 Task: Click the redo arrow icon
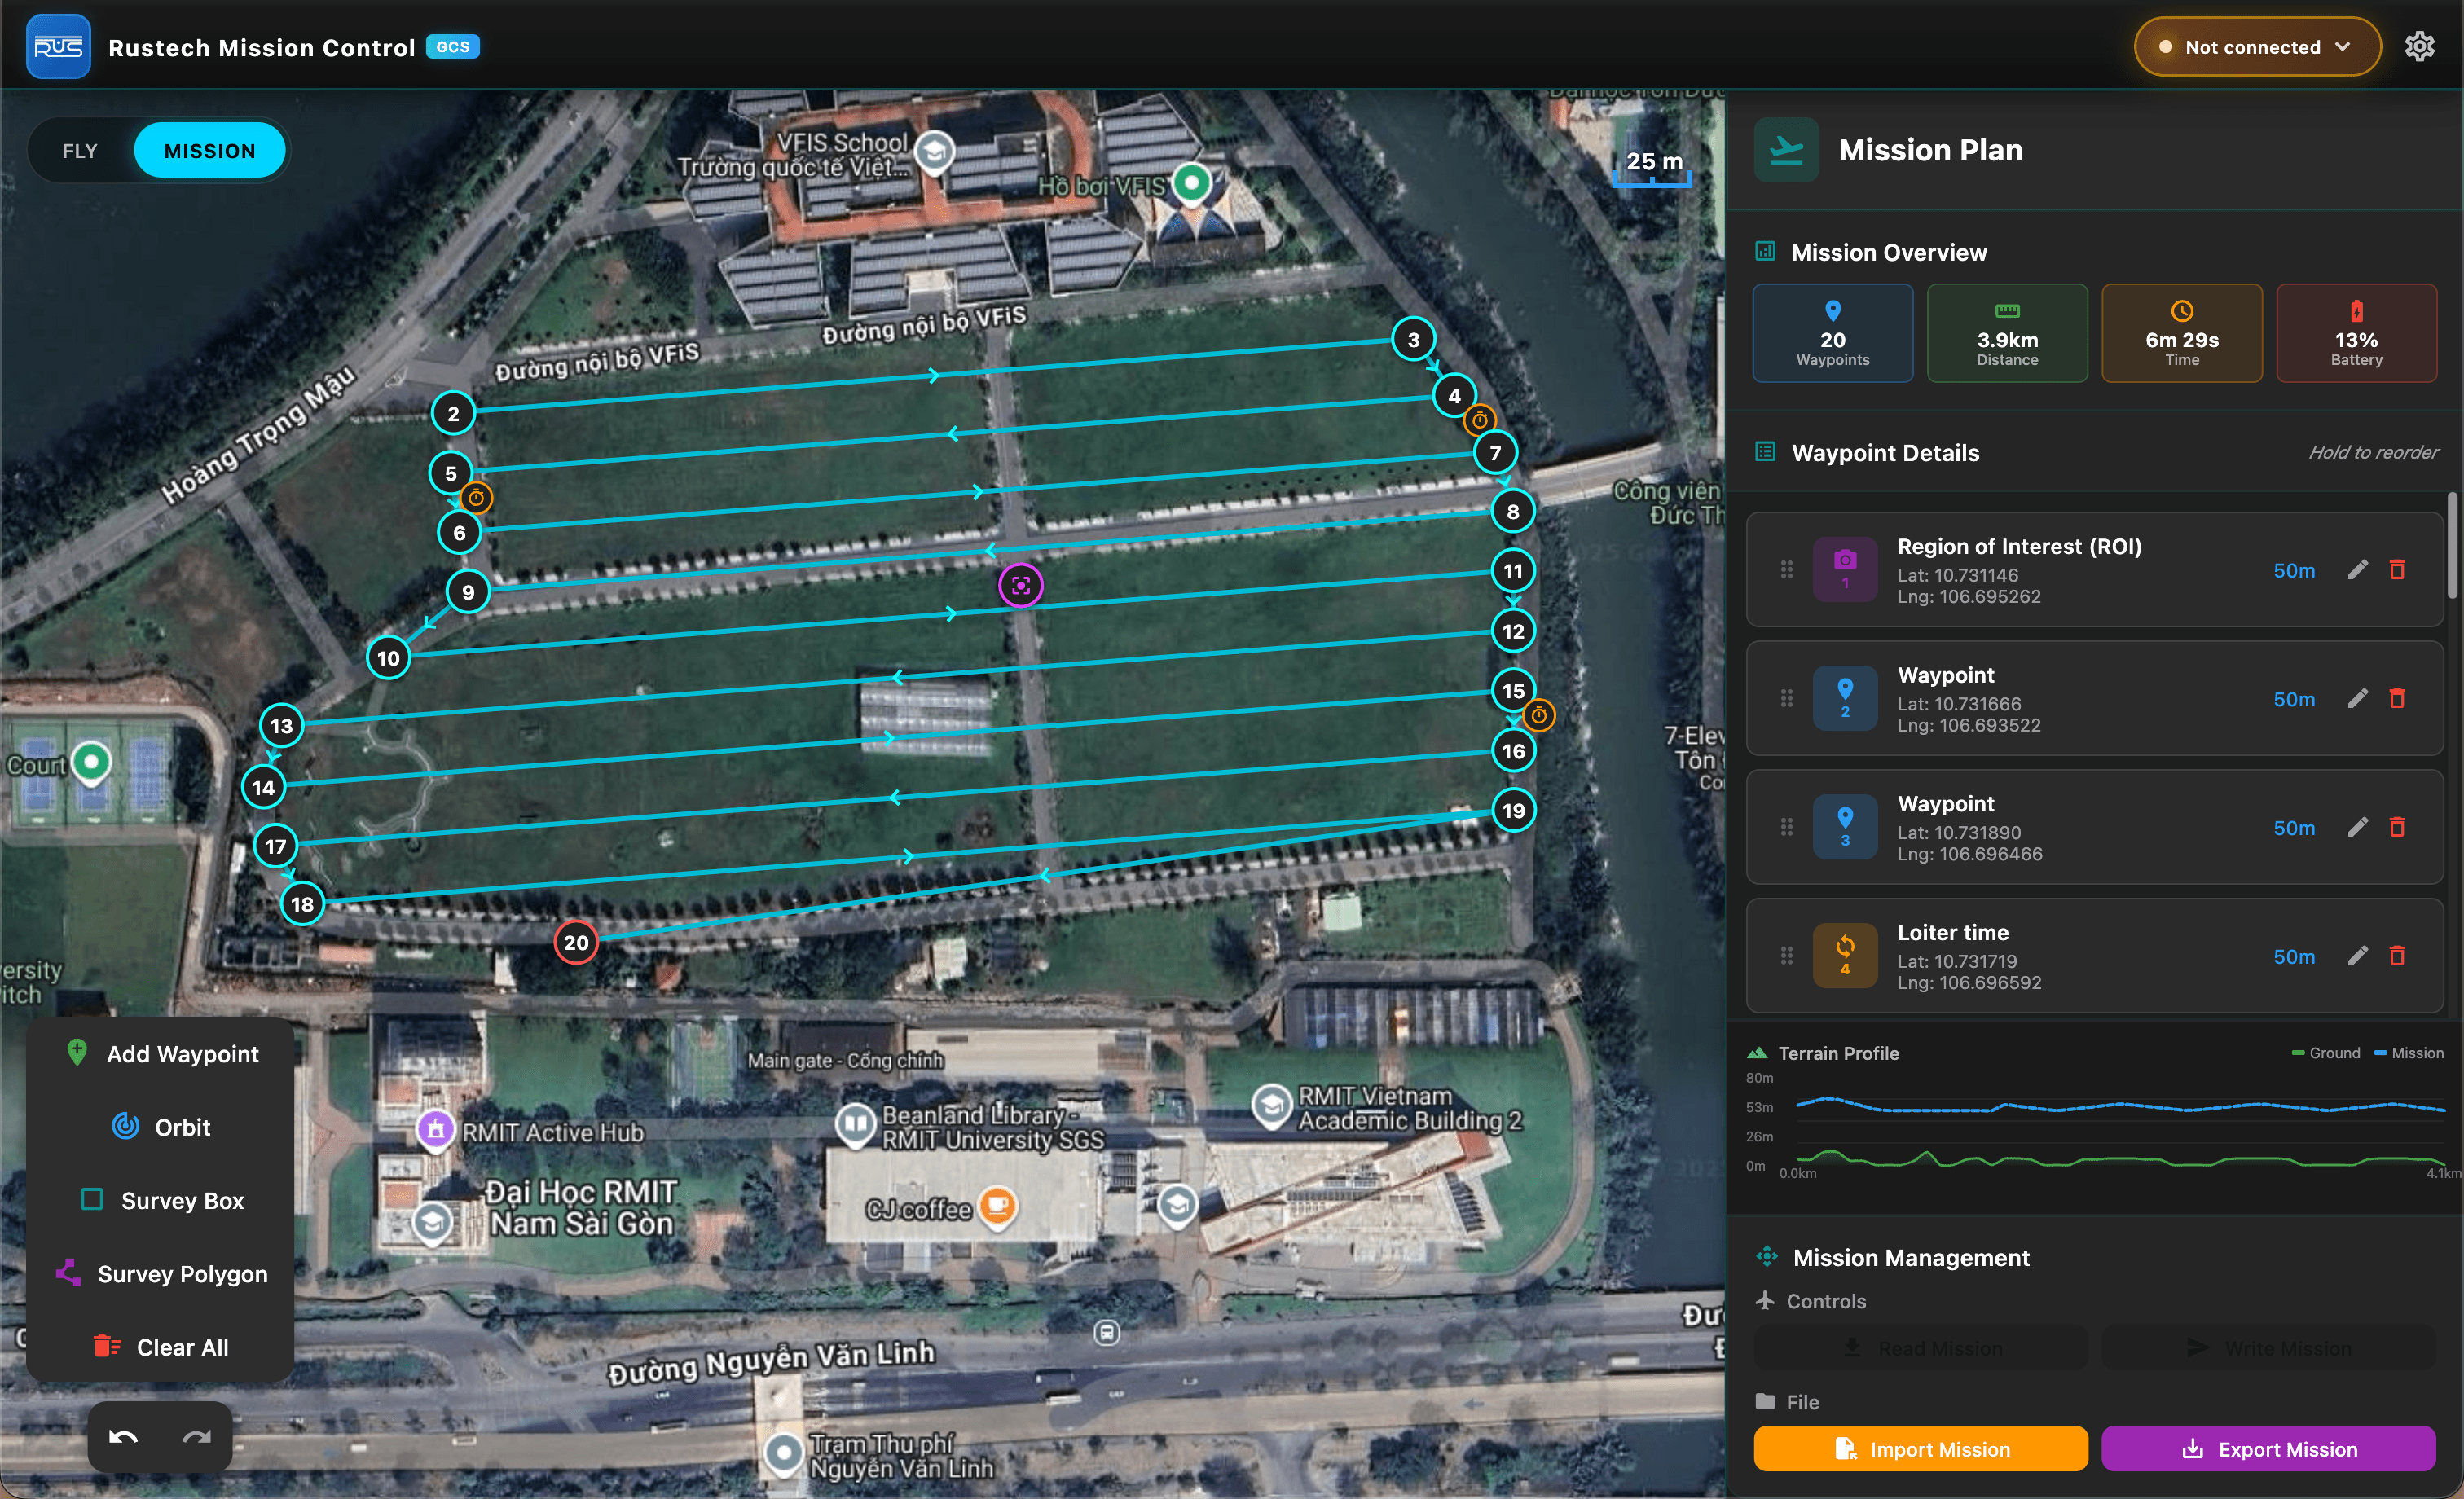point(197,1437)
